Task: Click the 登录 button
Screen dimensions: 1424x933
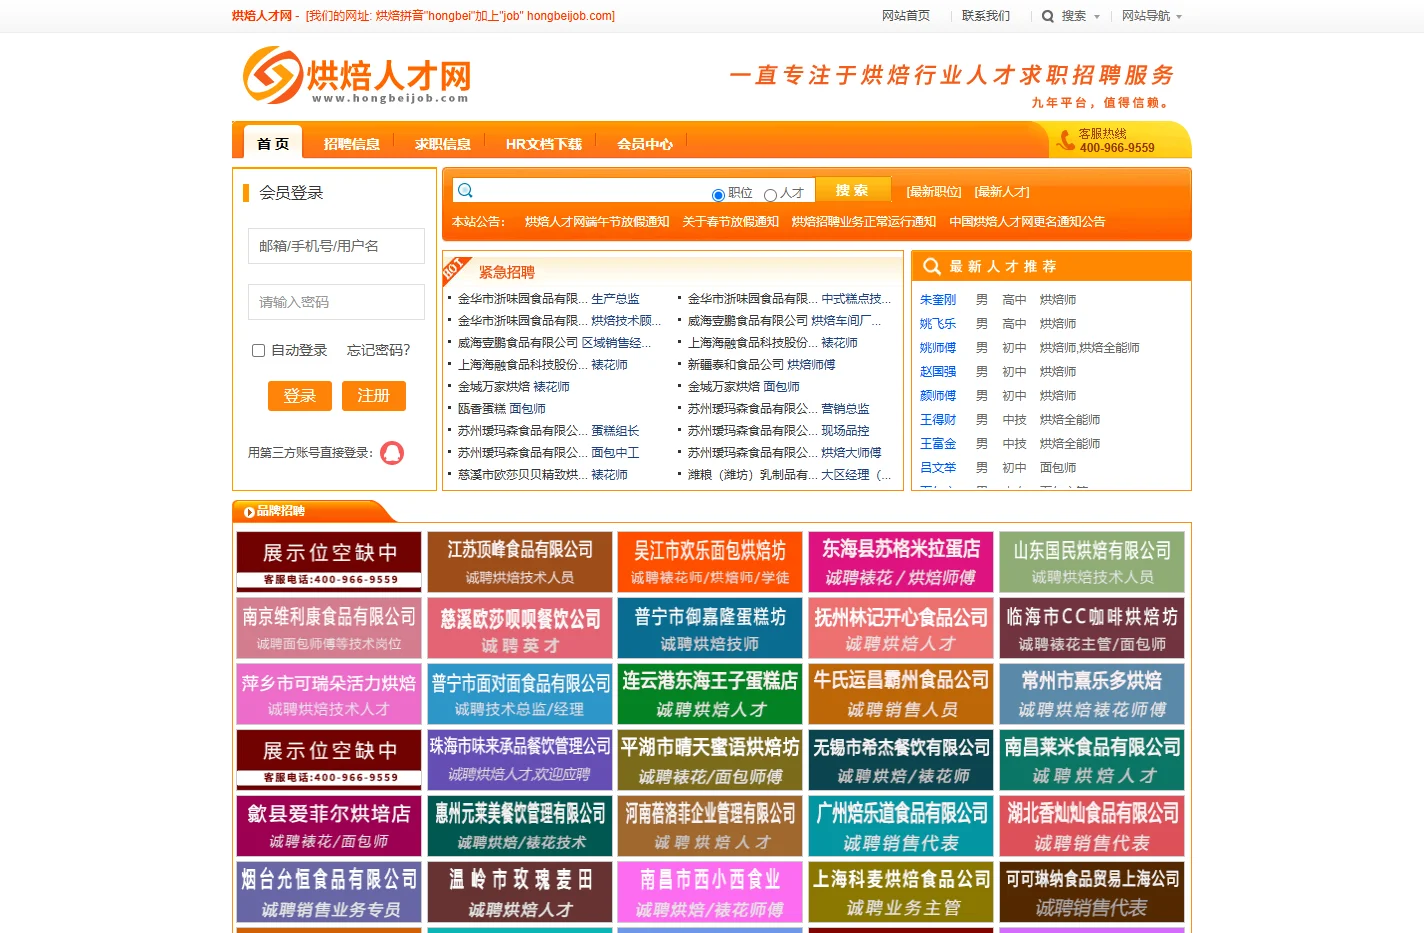Action: coord(300,396)
